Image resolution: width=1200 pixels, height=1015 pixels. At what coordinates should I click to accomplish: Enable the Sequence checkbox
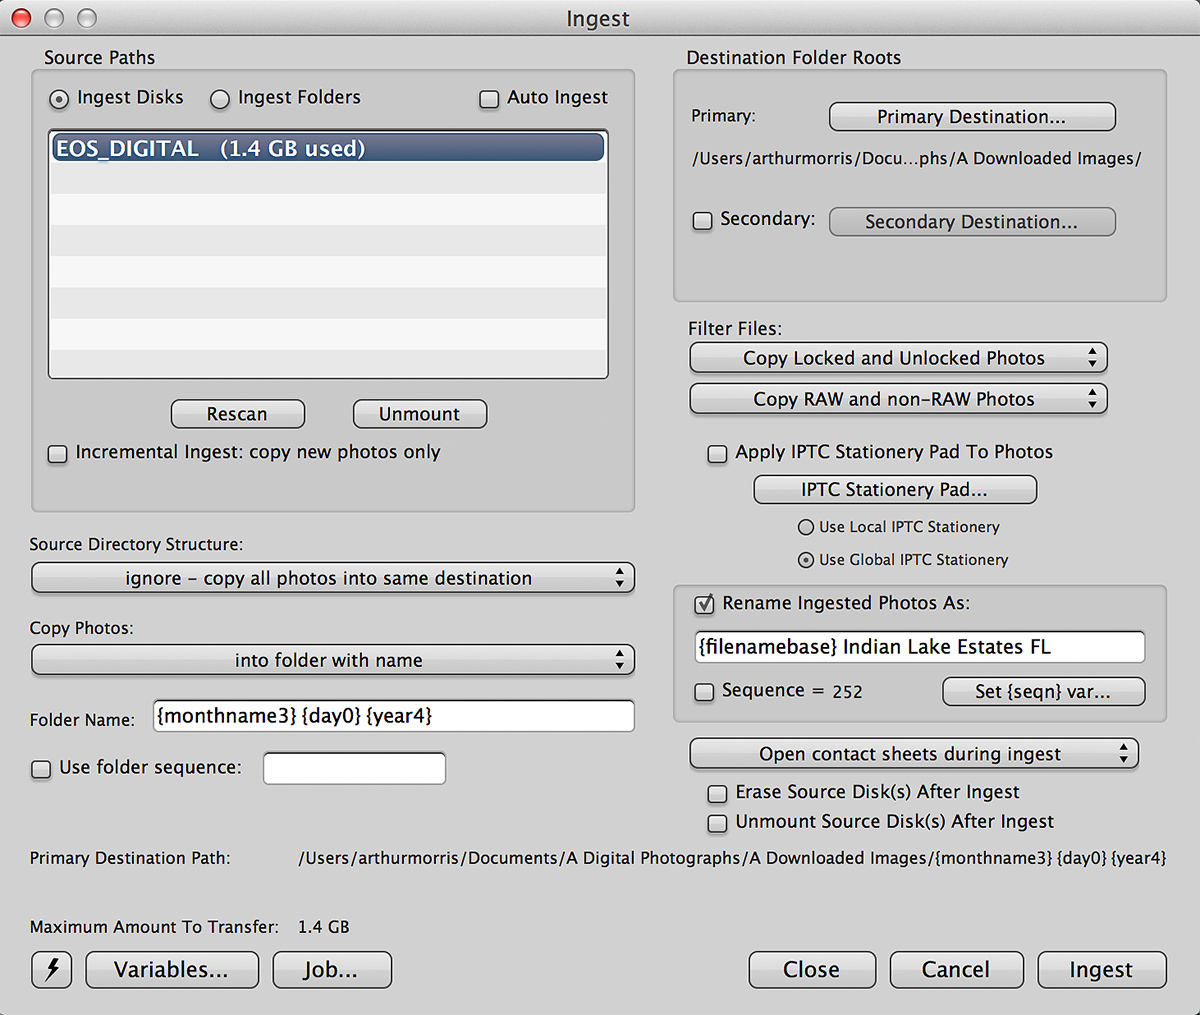pyautogui.click(x=704, y=692)
